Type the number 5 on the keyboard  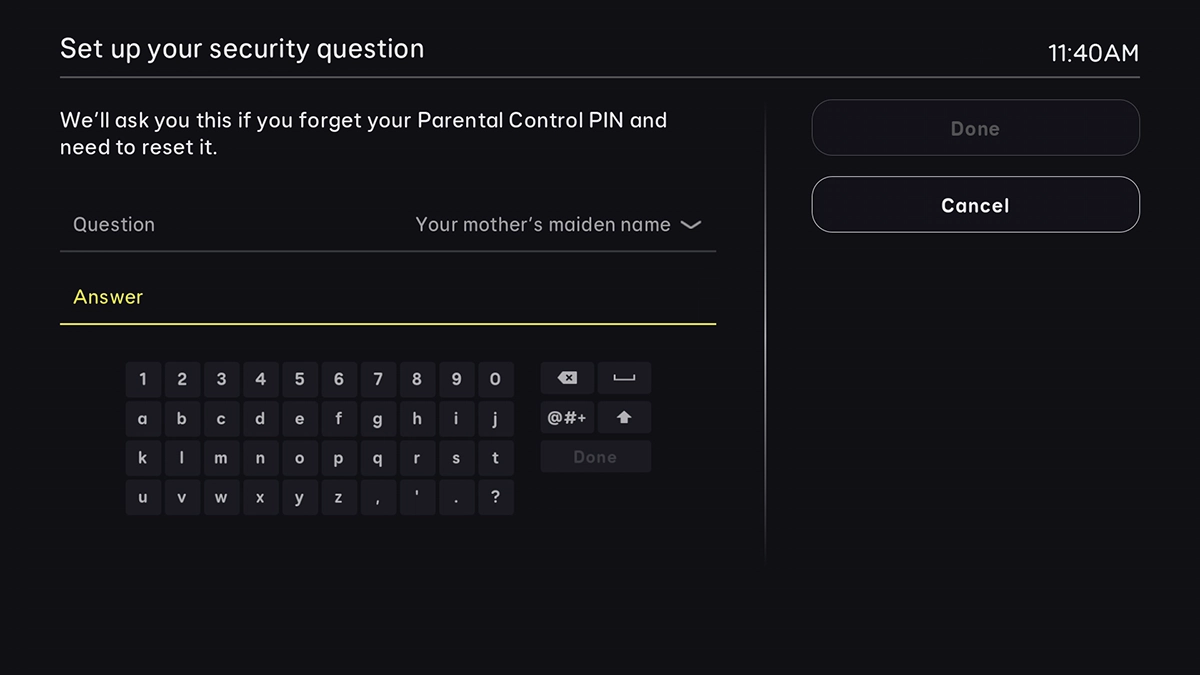point(299,378)
